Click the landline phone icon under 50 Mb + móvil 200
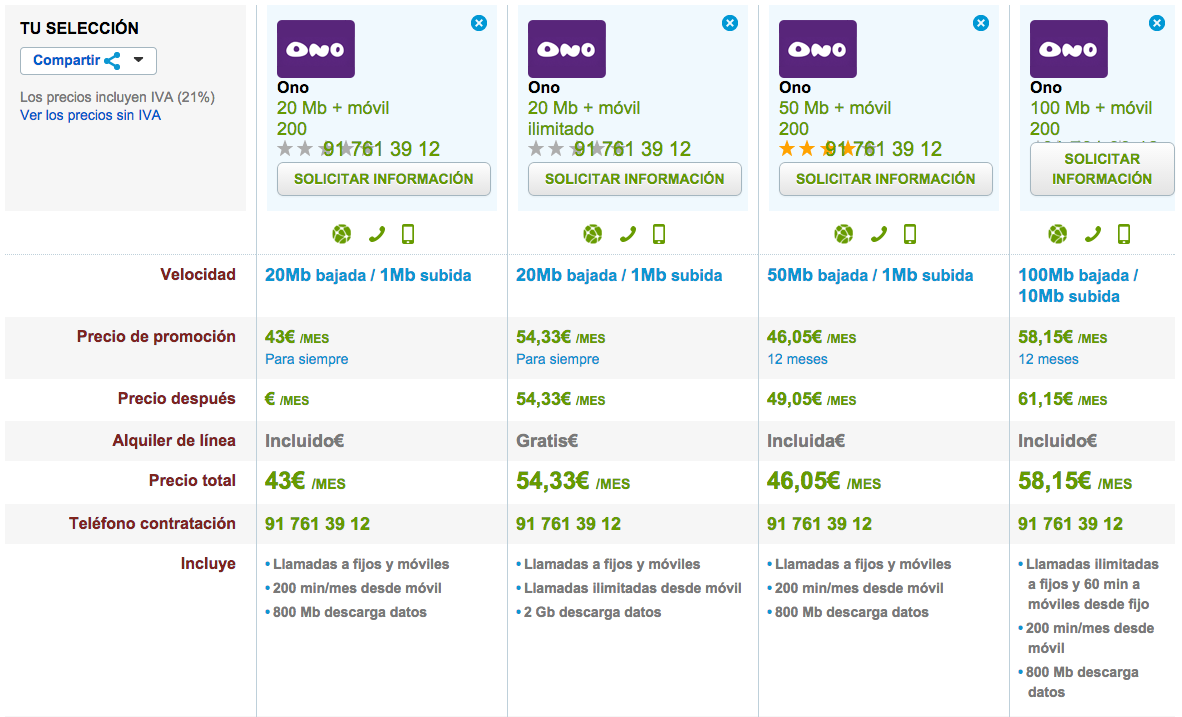Image resolution: width=1182 pixels, height=717 pixels. [878, 234]
